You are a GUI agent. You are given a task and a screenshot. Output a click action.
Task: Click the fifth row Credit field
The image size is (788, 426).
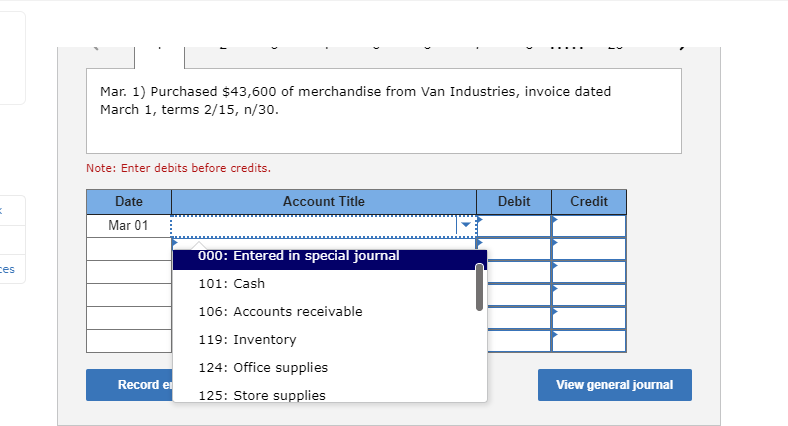pyautogui.click(x=589, y=318)
